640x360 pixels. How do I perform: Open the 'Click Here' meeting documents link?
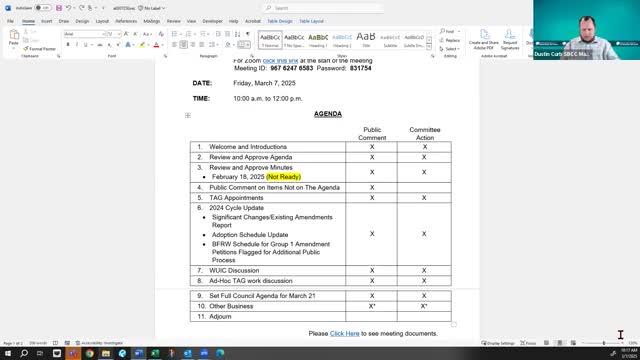tap(344, 333)
